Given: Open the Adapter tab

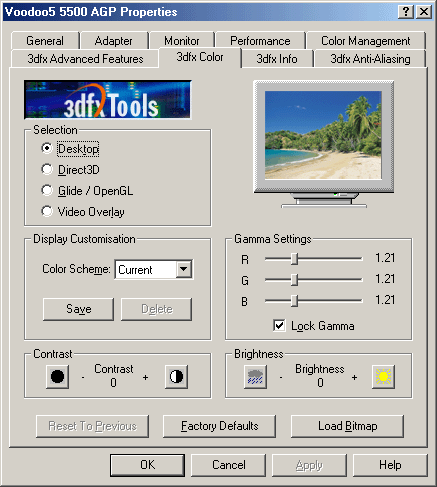Looking at the screenshot, I should coord(114,41).
